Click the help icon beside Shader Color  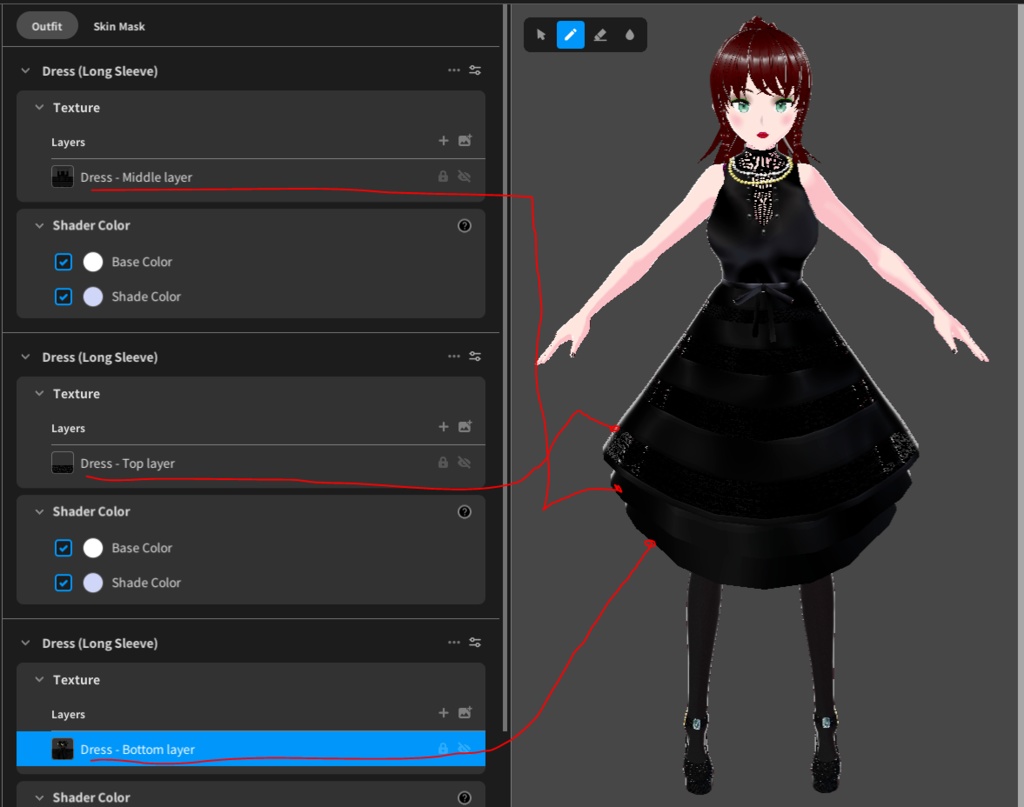pyautogui.click(x=464, y=225)
